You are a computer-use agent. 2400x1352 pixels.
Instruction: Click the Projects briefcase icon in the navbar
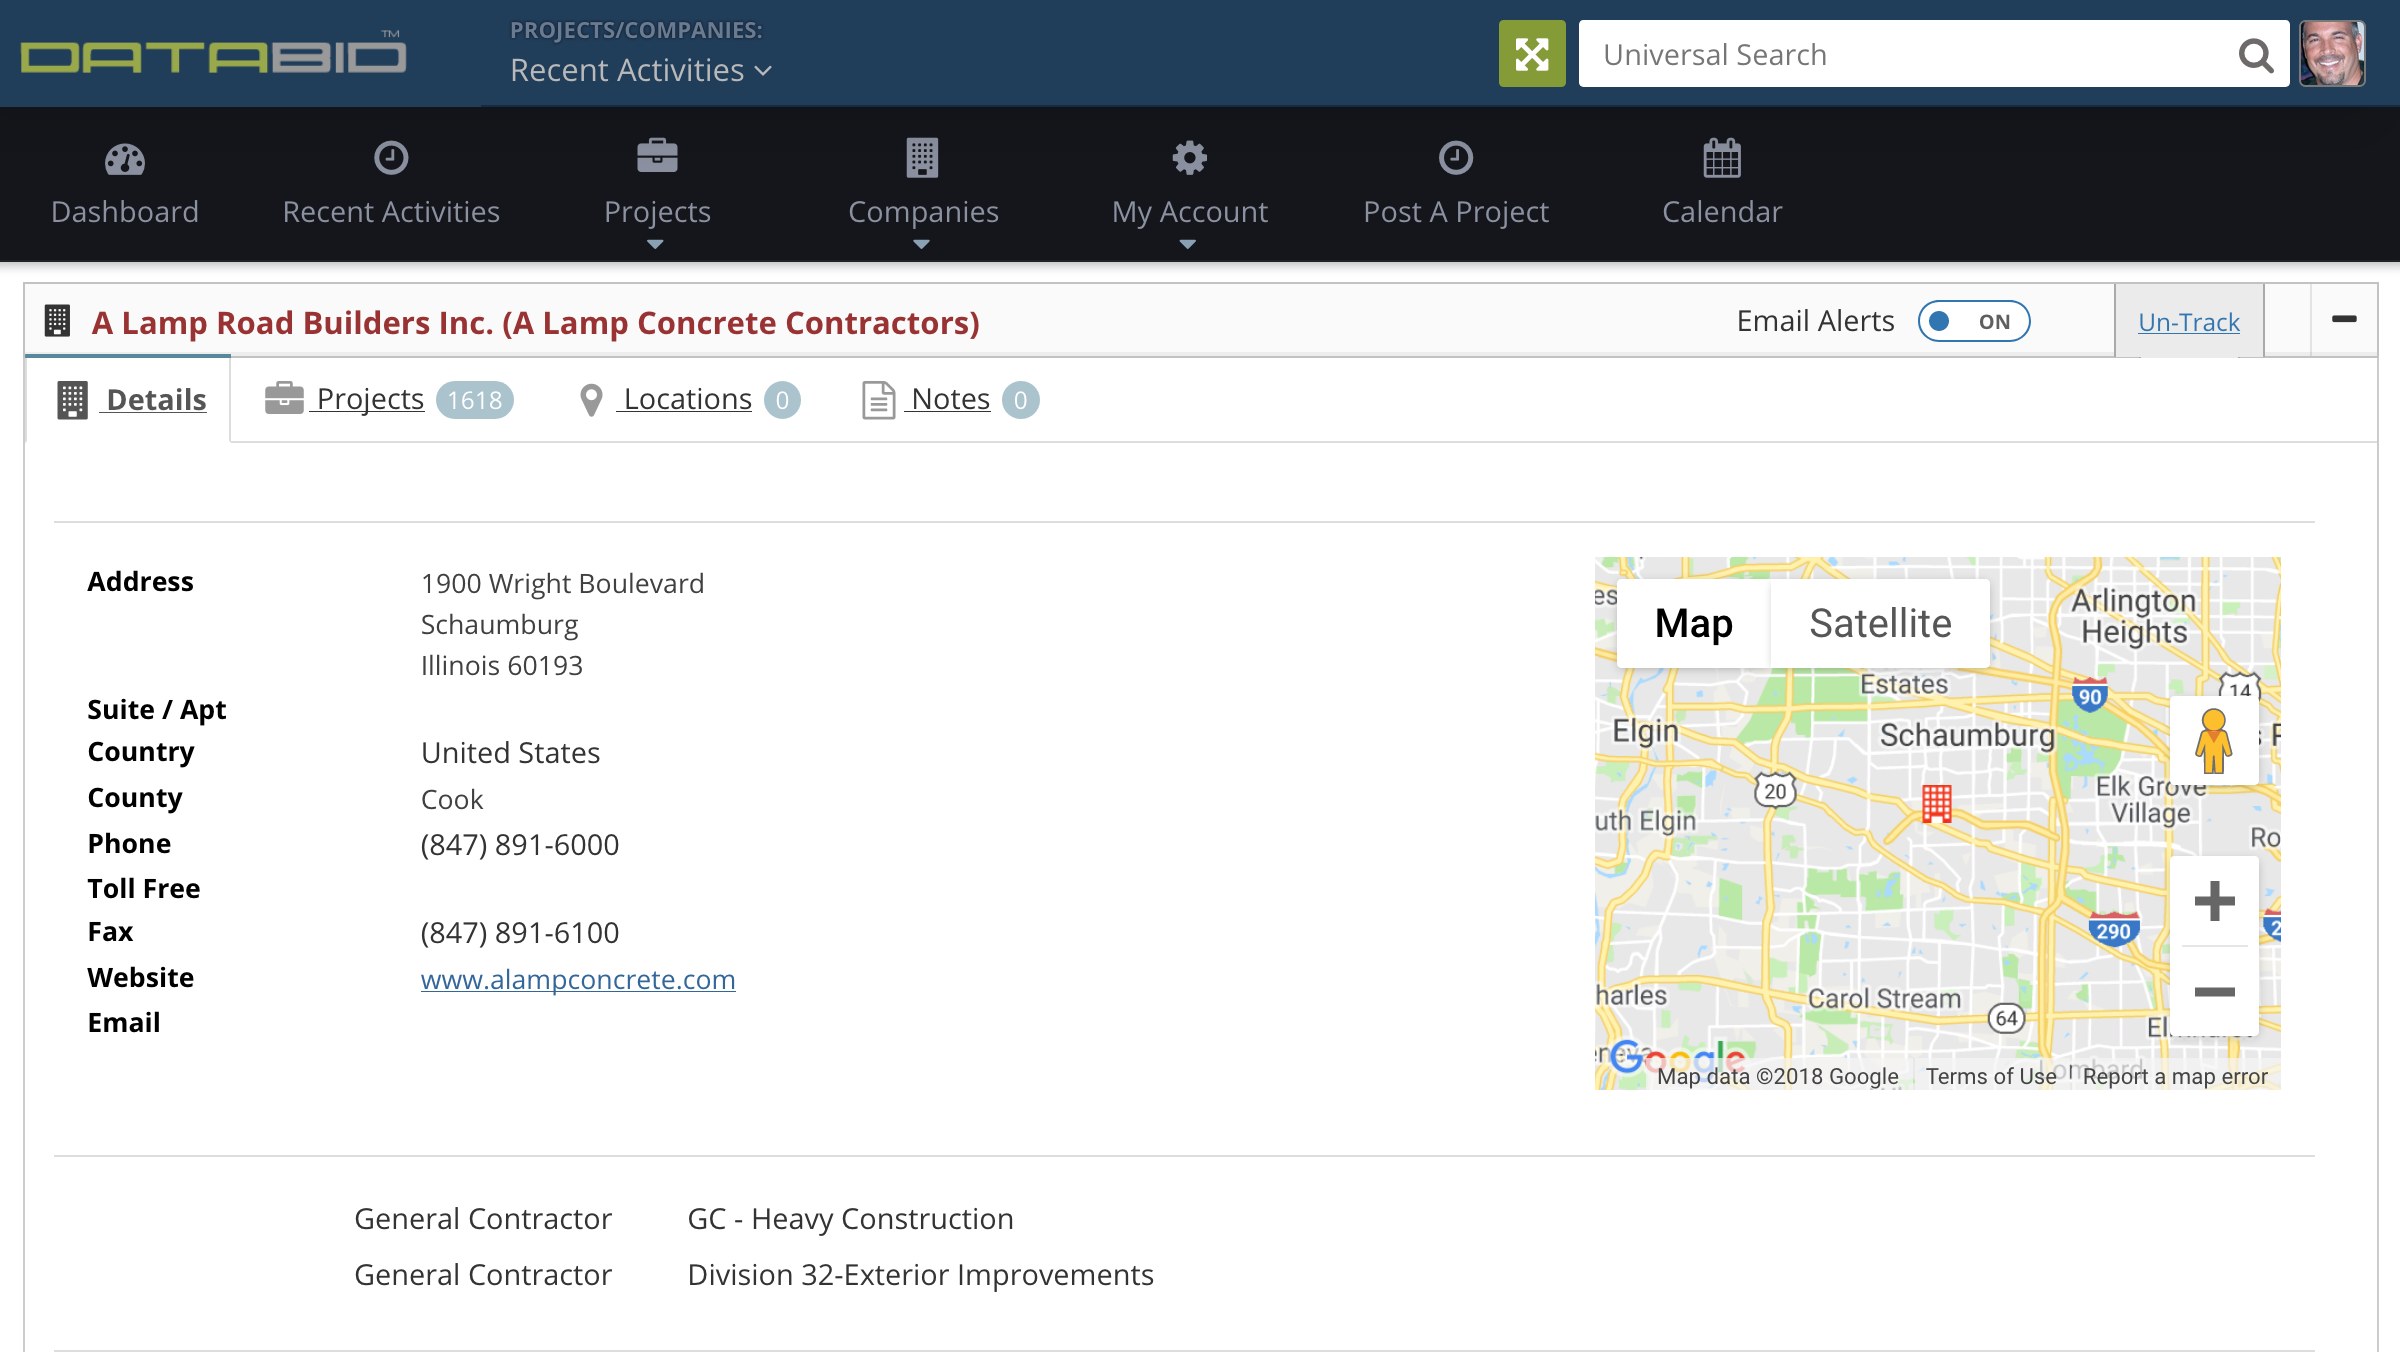(x=657, y=157)
